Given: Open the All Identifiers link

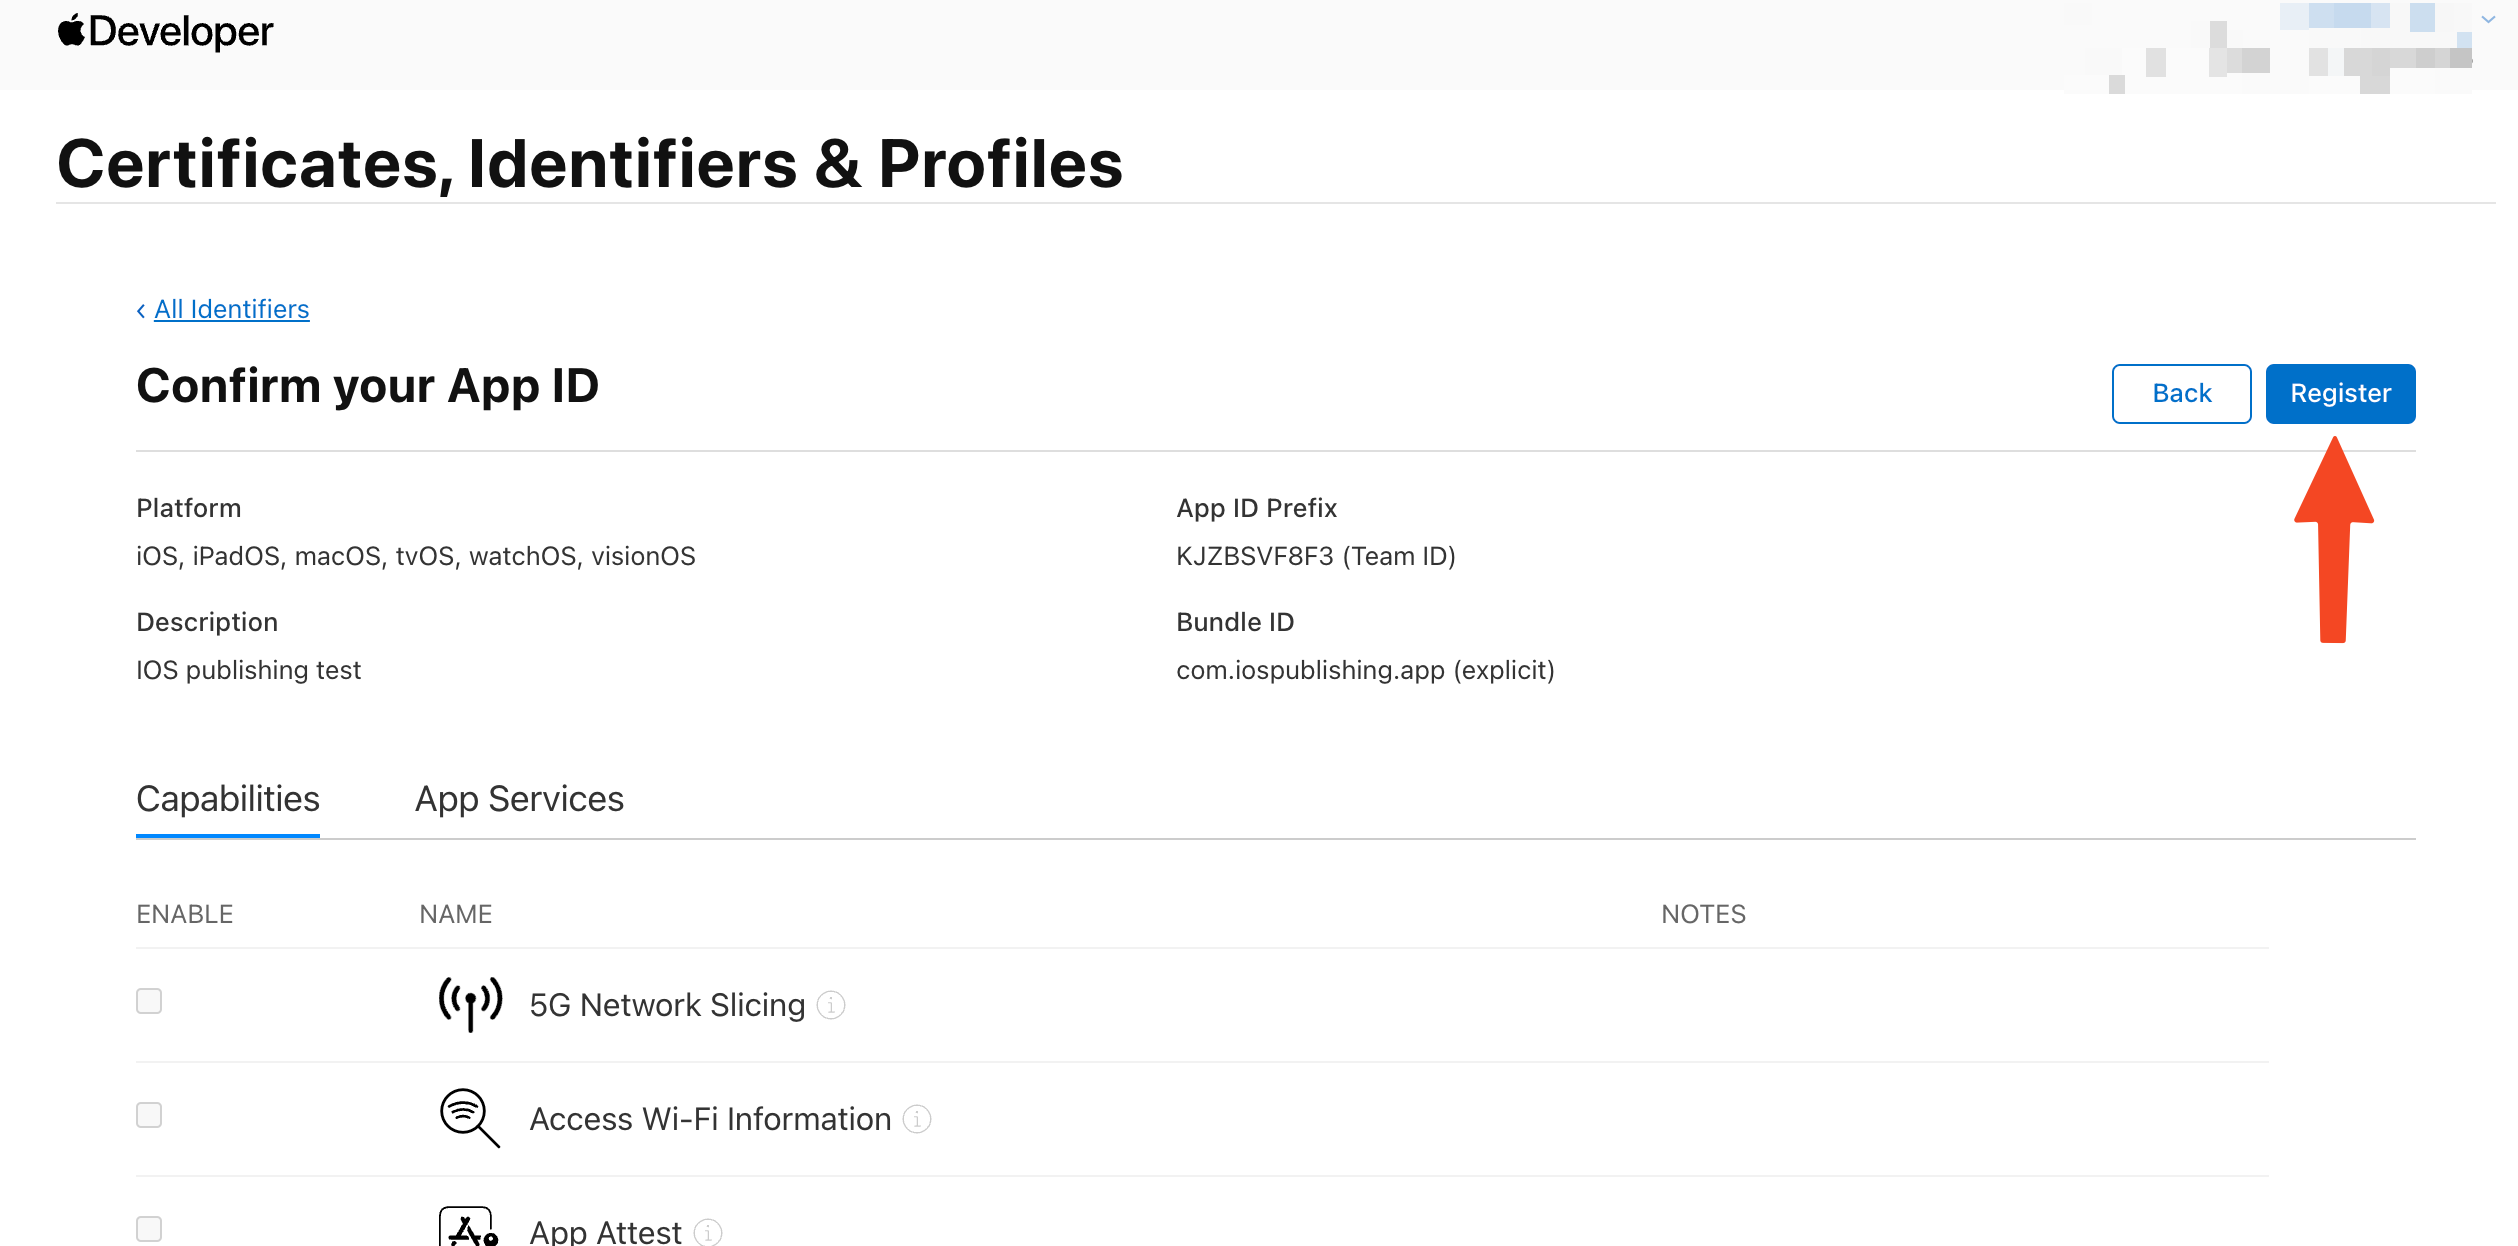Looking at the screenshot, I should click(232, 309).
